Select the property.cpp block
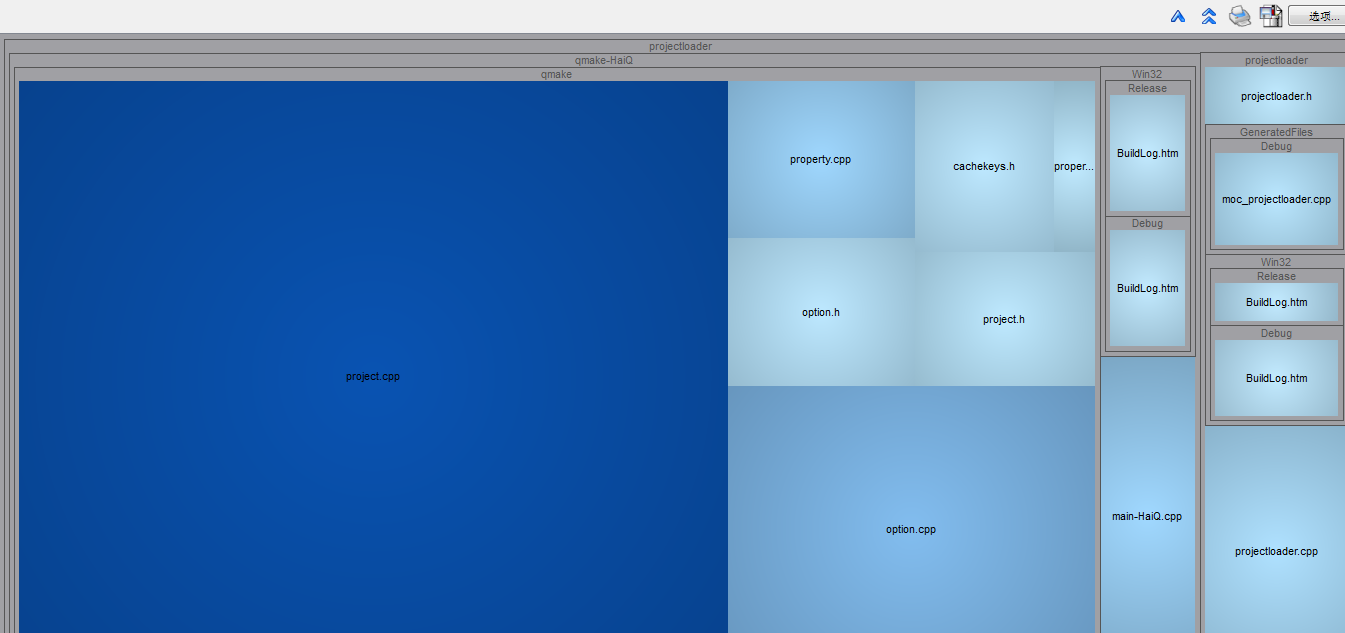1345x633 pixels. (x=821, y=159)
